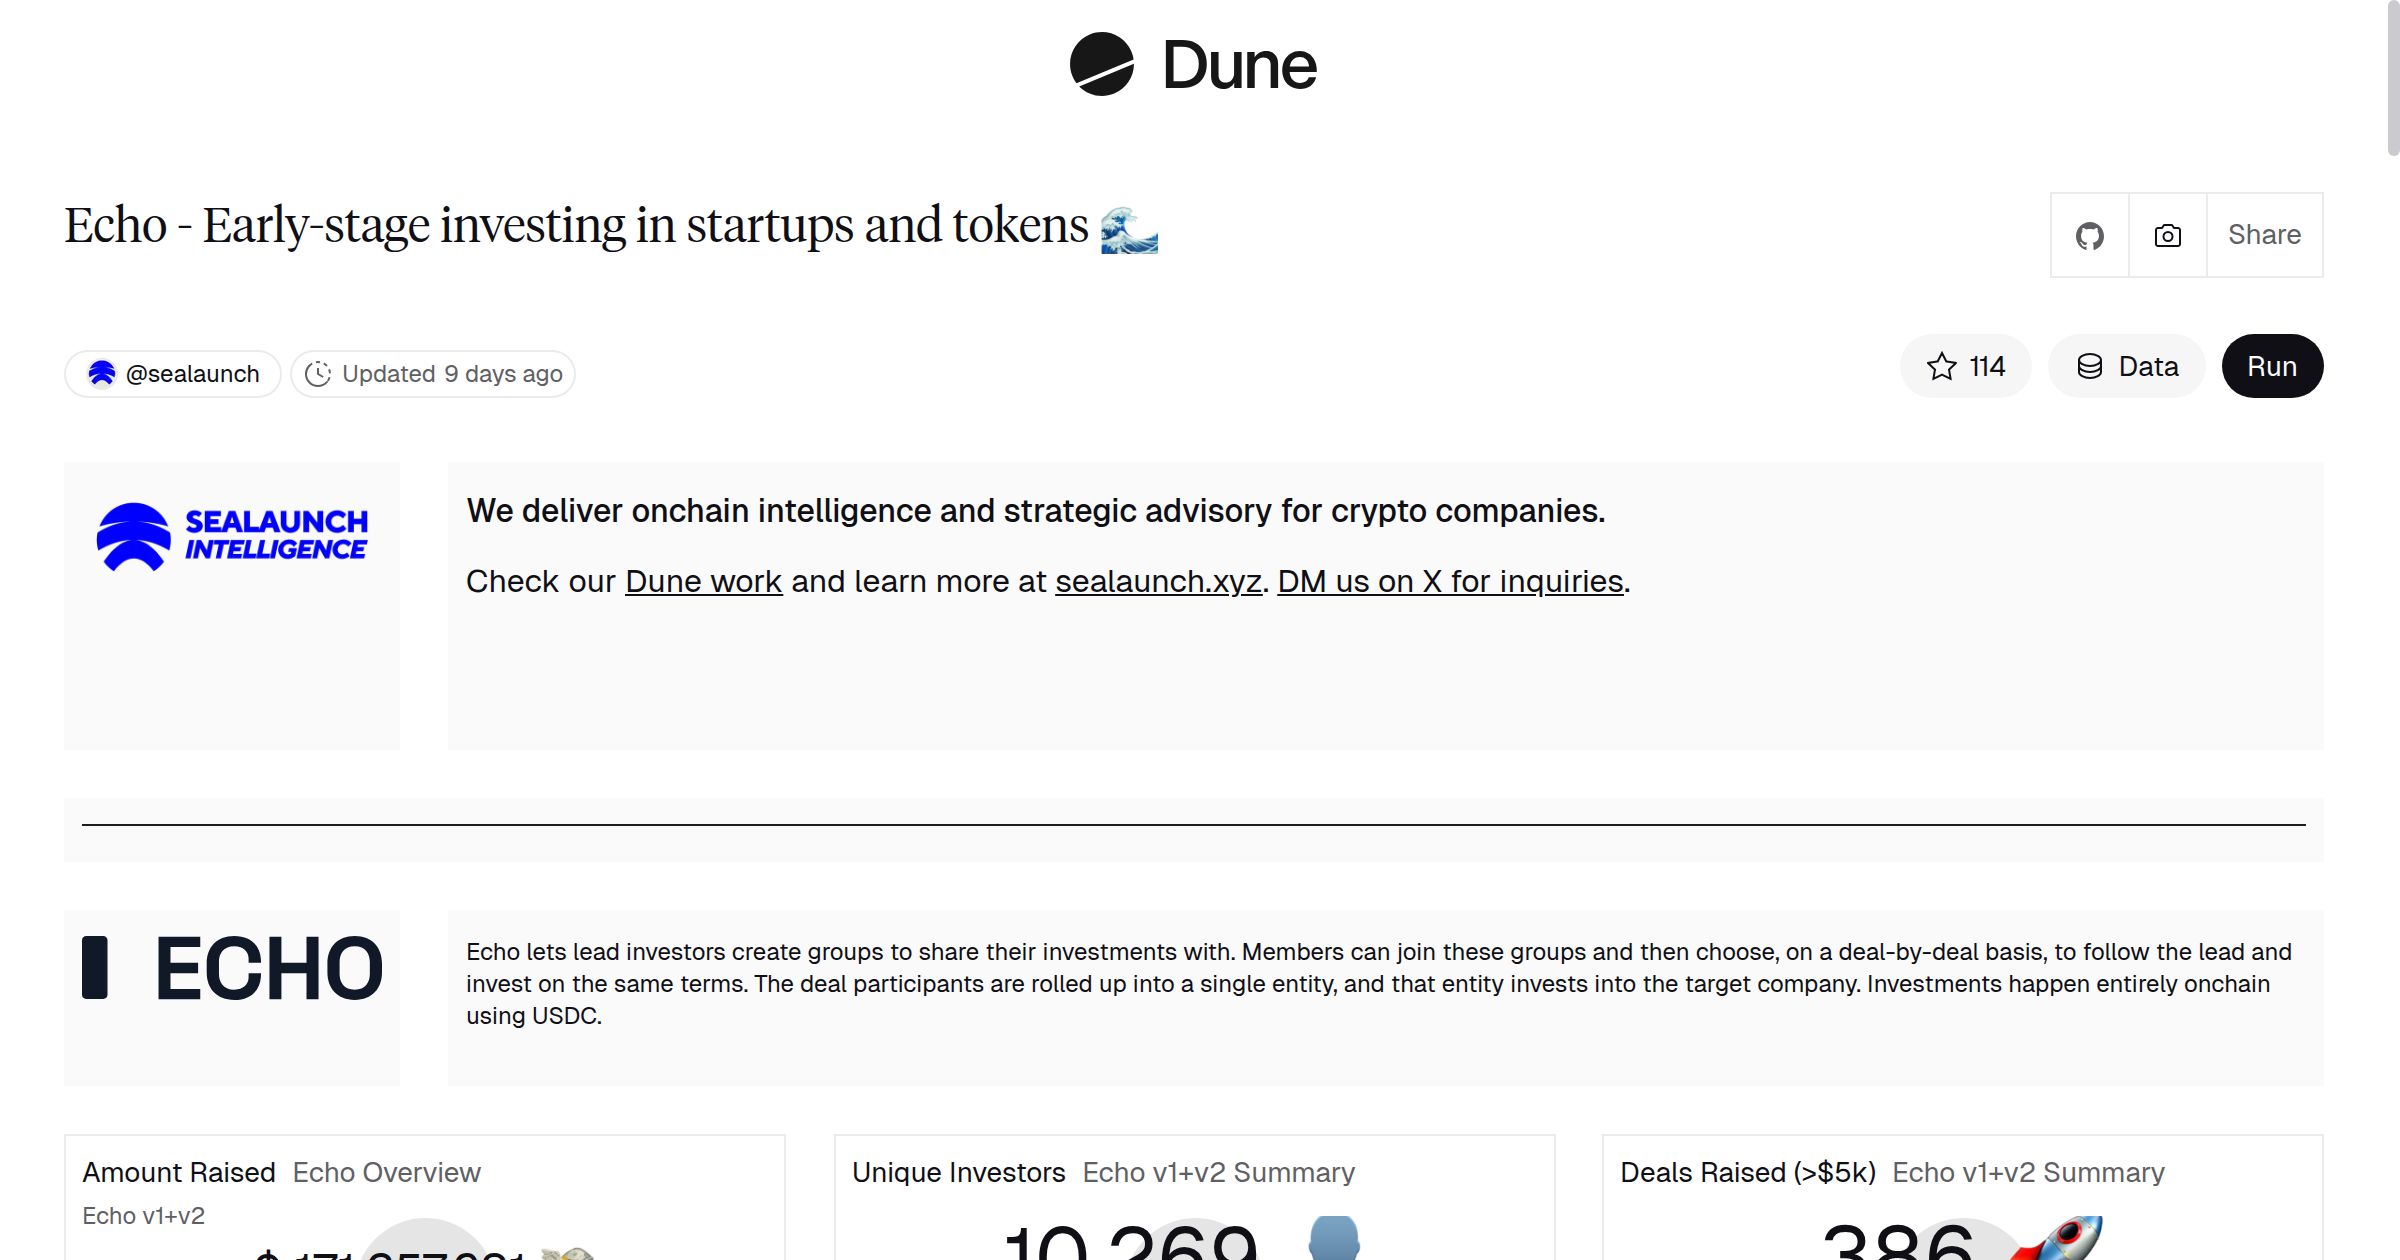Open the @sealaunch creator profile
The width and height of the screenshot is (2400, 1260).
pos(192,372)
